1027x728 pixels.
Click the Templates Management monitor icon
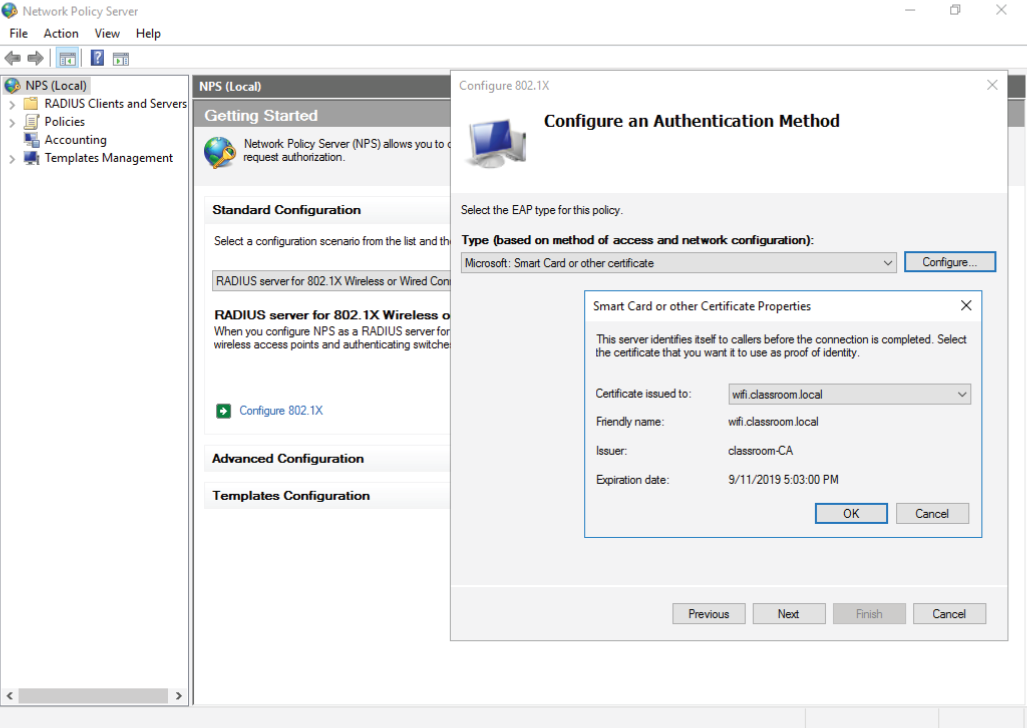point(31,158)
